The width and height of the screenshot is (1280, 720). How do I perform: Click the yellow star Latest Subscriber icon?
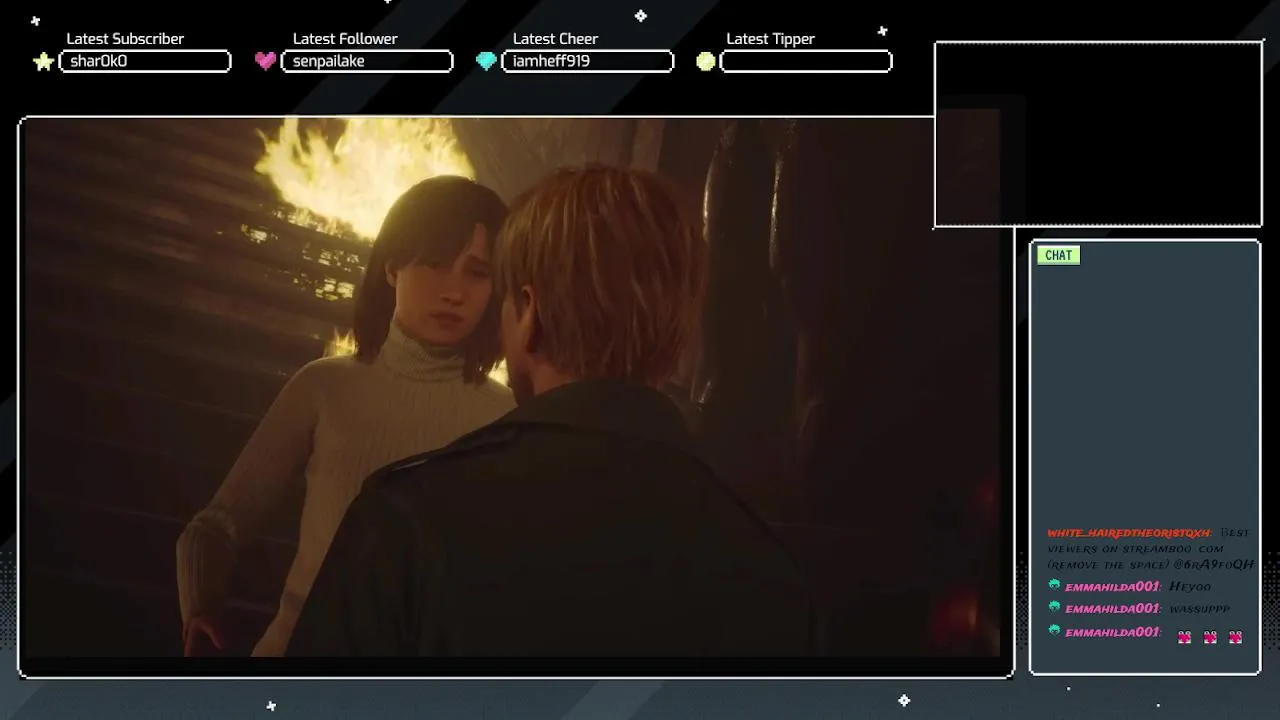coord(43,62)
